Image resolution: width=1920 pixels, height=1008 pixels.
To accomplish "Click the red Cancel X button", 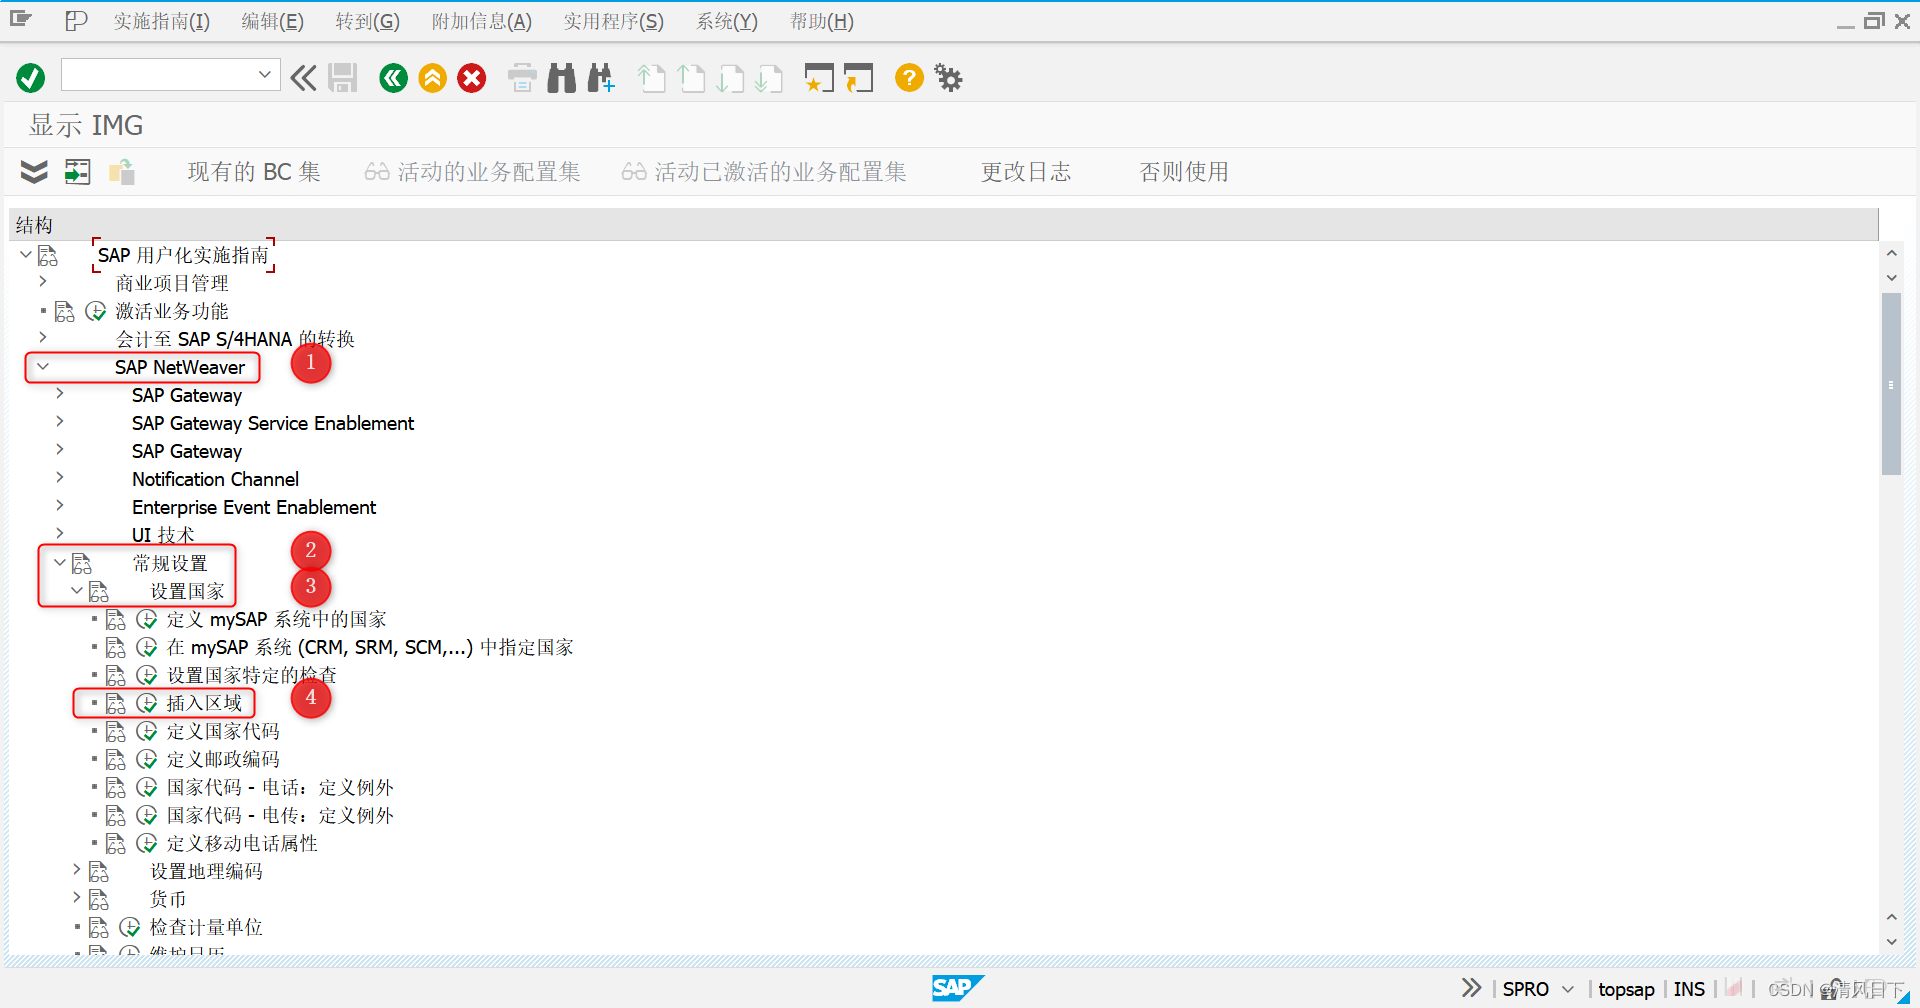I will pyautogui.click(x=472, y=77).
